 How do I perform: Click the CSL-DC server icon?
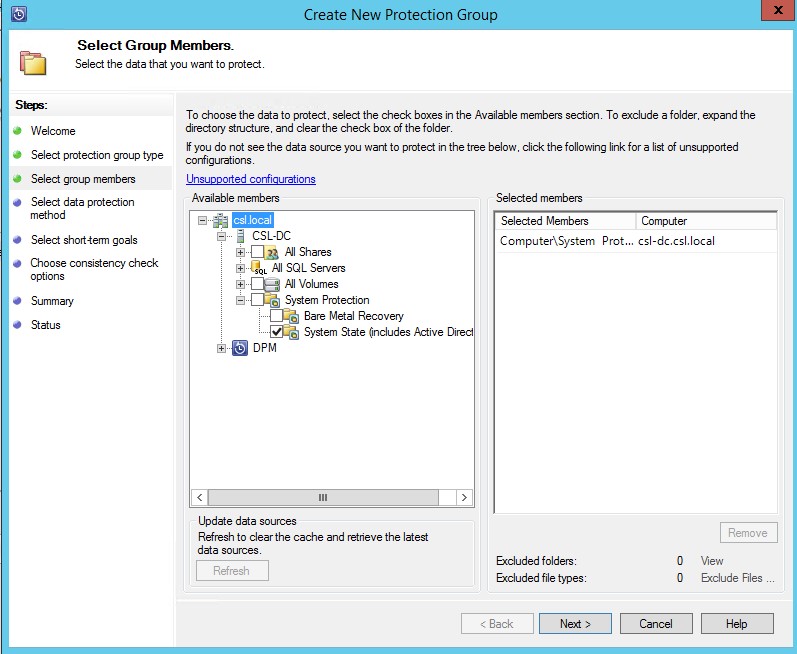pos(240,236)
